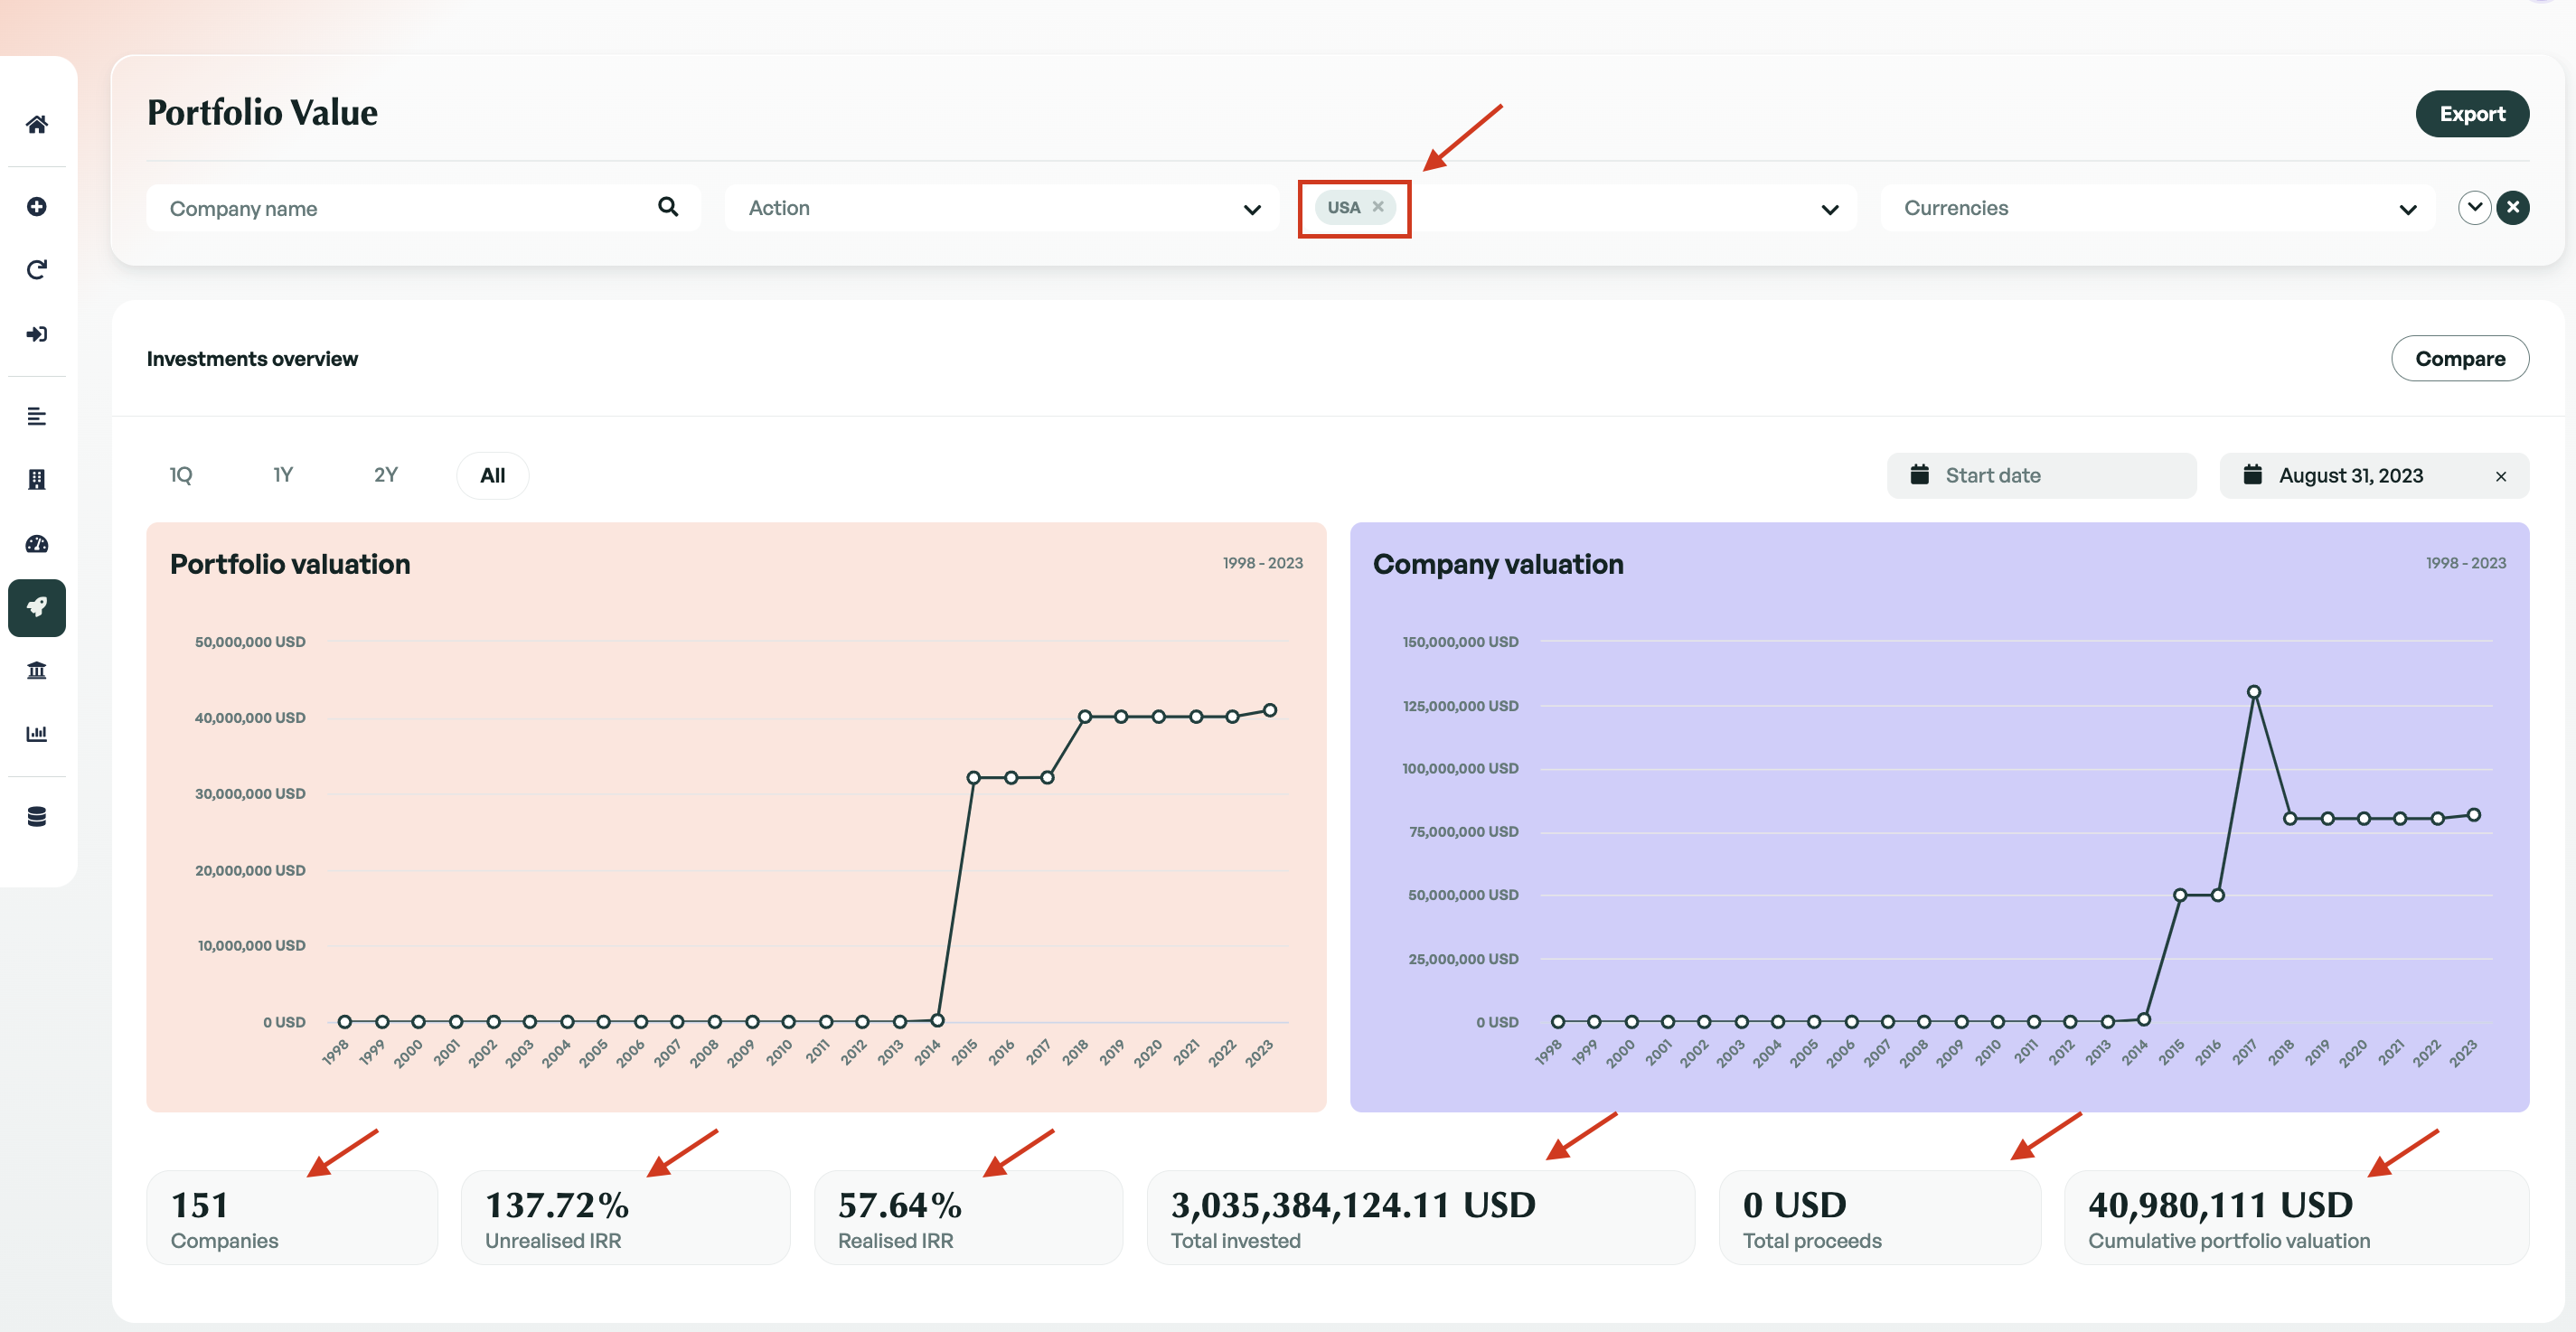Click the 137.72% Unrealised IRR card
This screenshot has width=2576, height=1332.
[x=625, y=1218]
